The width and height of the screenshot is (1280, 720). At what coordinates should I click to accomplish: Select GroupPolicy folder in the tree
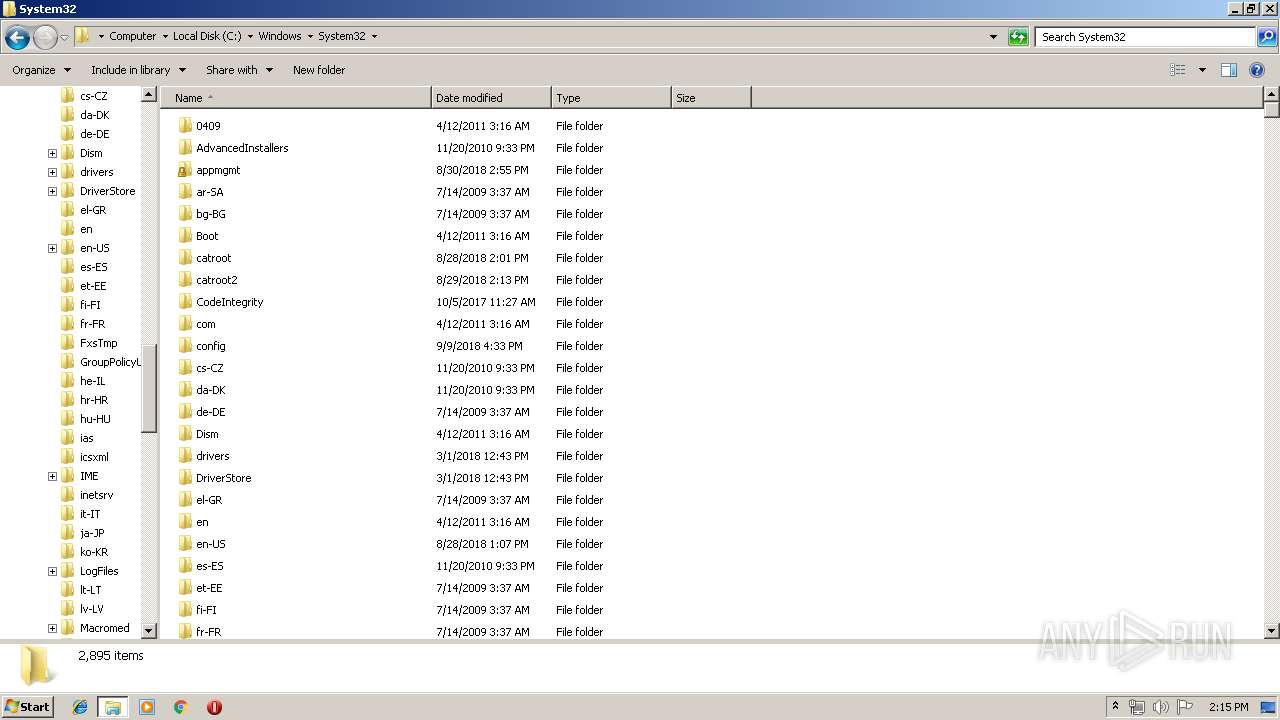(x=110, y=362)
